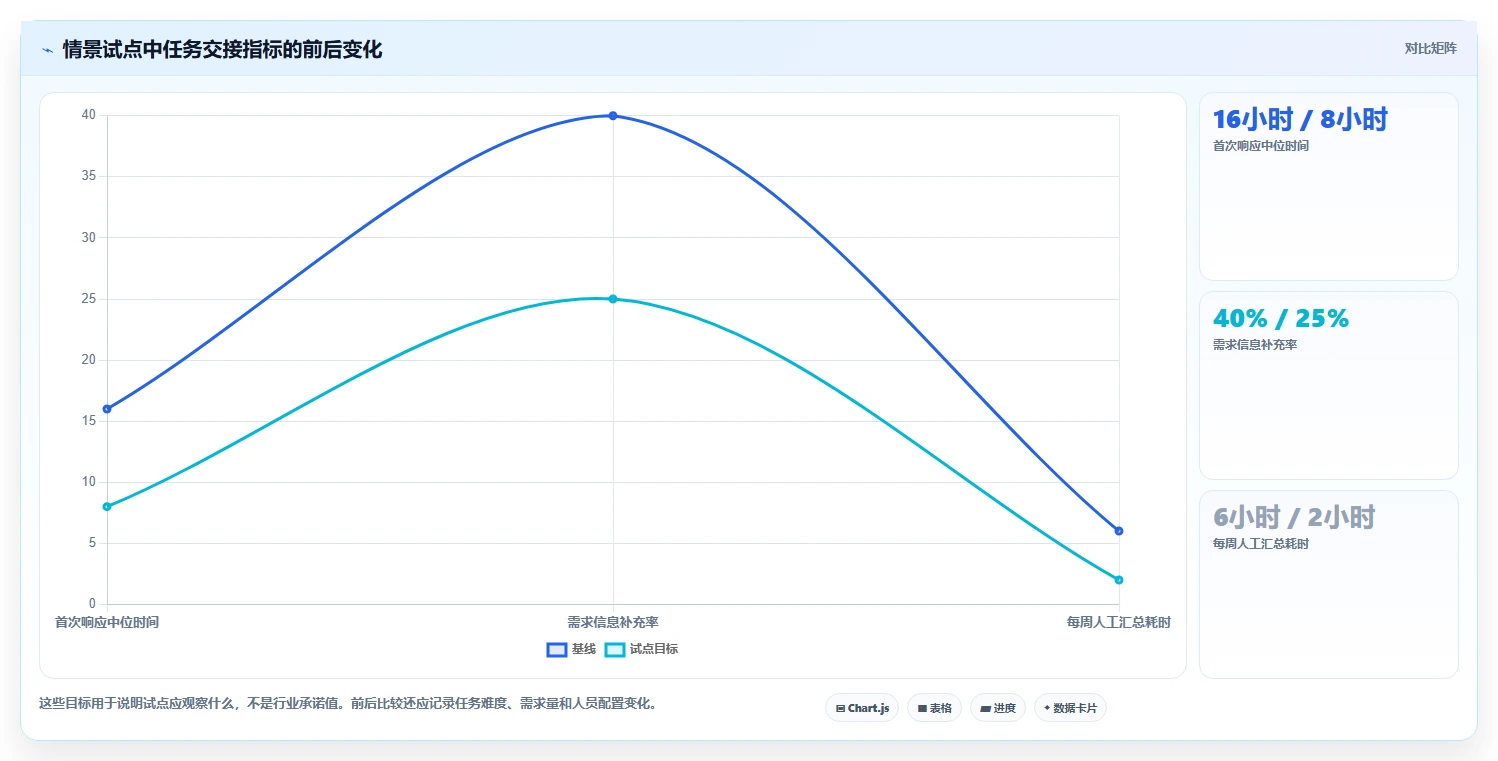The width and height of the screenshot is (1498, 761).
Task: Click the 基线 point for 首次响应中位时间
Action: tap(107, 409)
